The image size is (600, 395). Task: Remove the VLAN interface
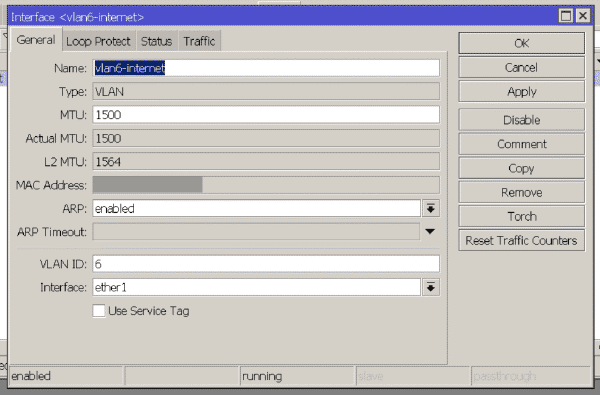[x=522, y=192]
